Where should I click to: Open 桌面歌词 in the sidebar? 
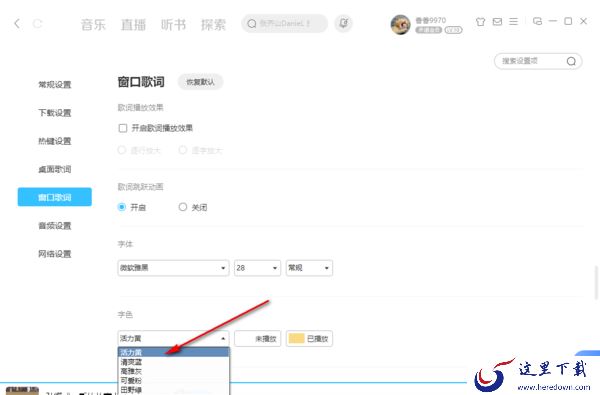point(55,169)
